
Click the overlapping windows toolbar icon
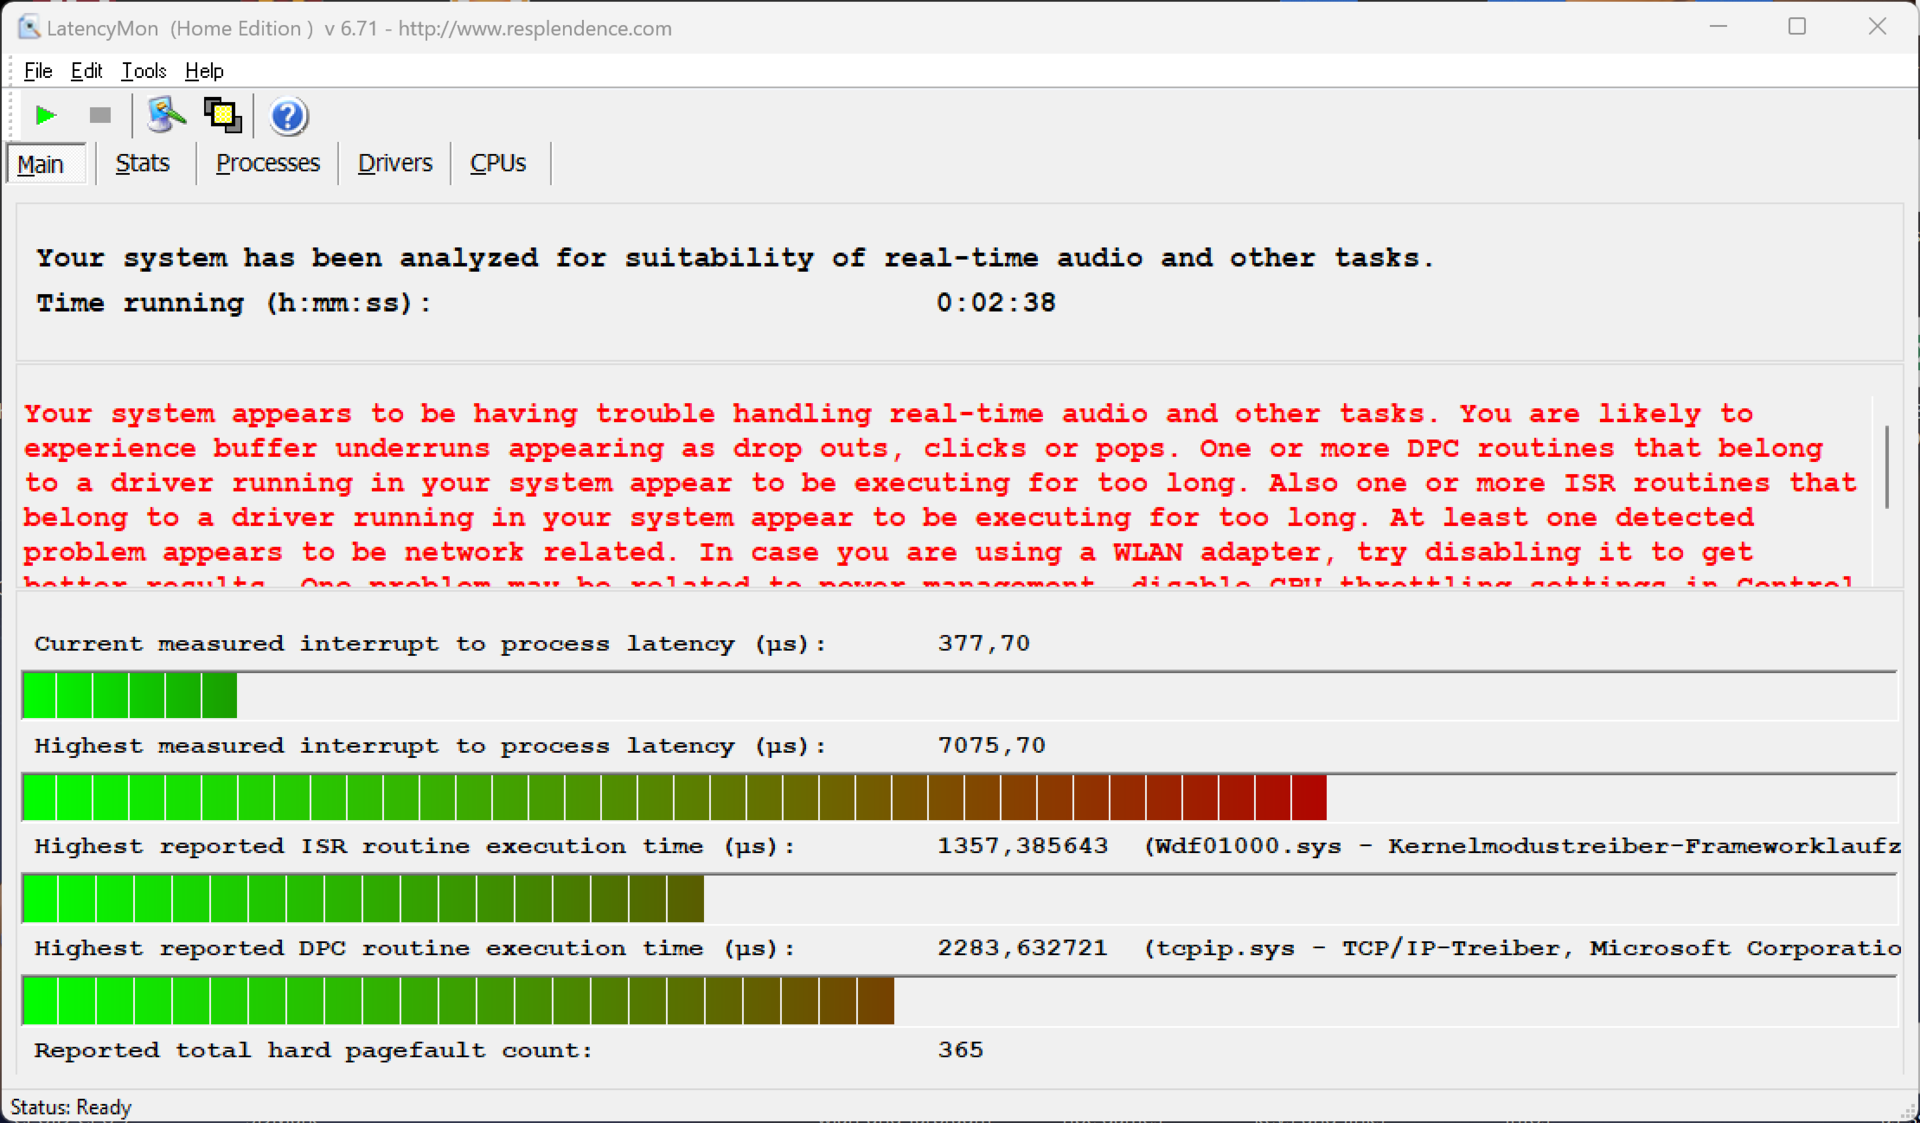[222, 116]
